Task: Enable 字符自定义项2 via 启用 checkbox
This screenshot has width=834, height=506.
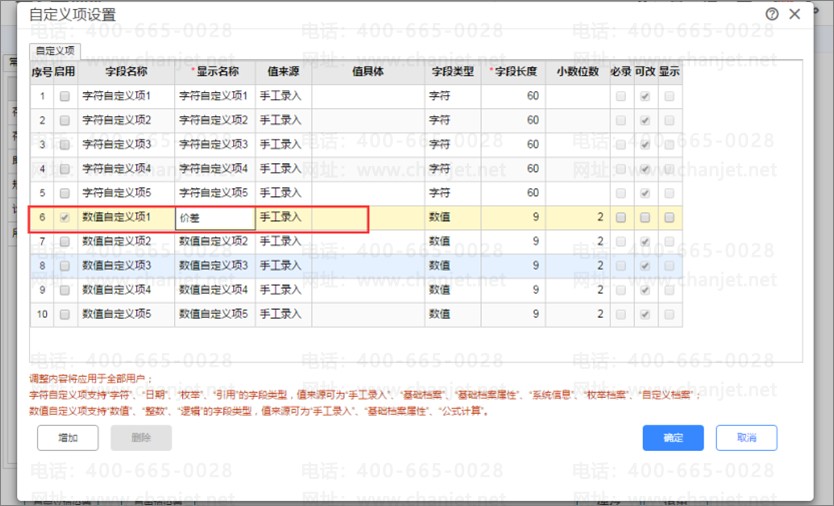Action: (65, 120)
